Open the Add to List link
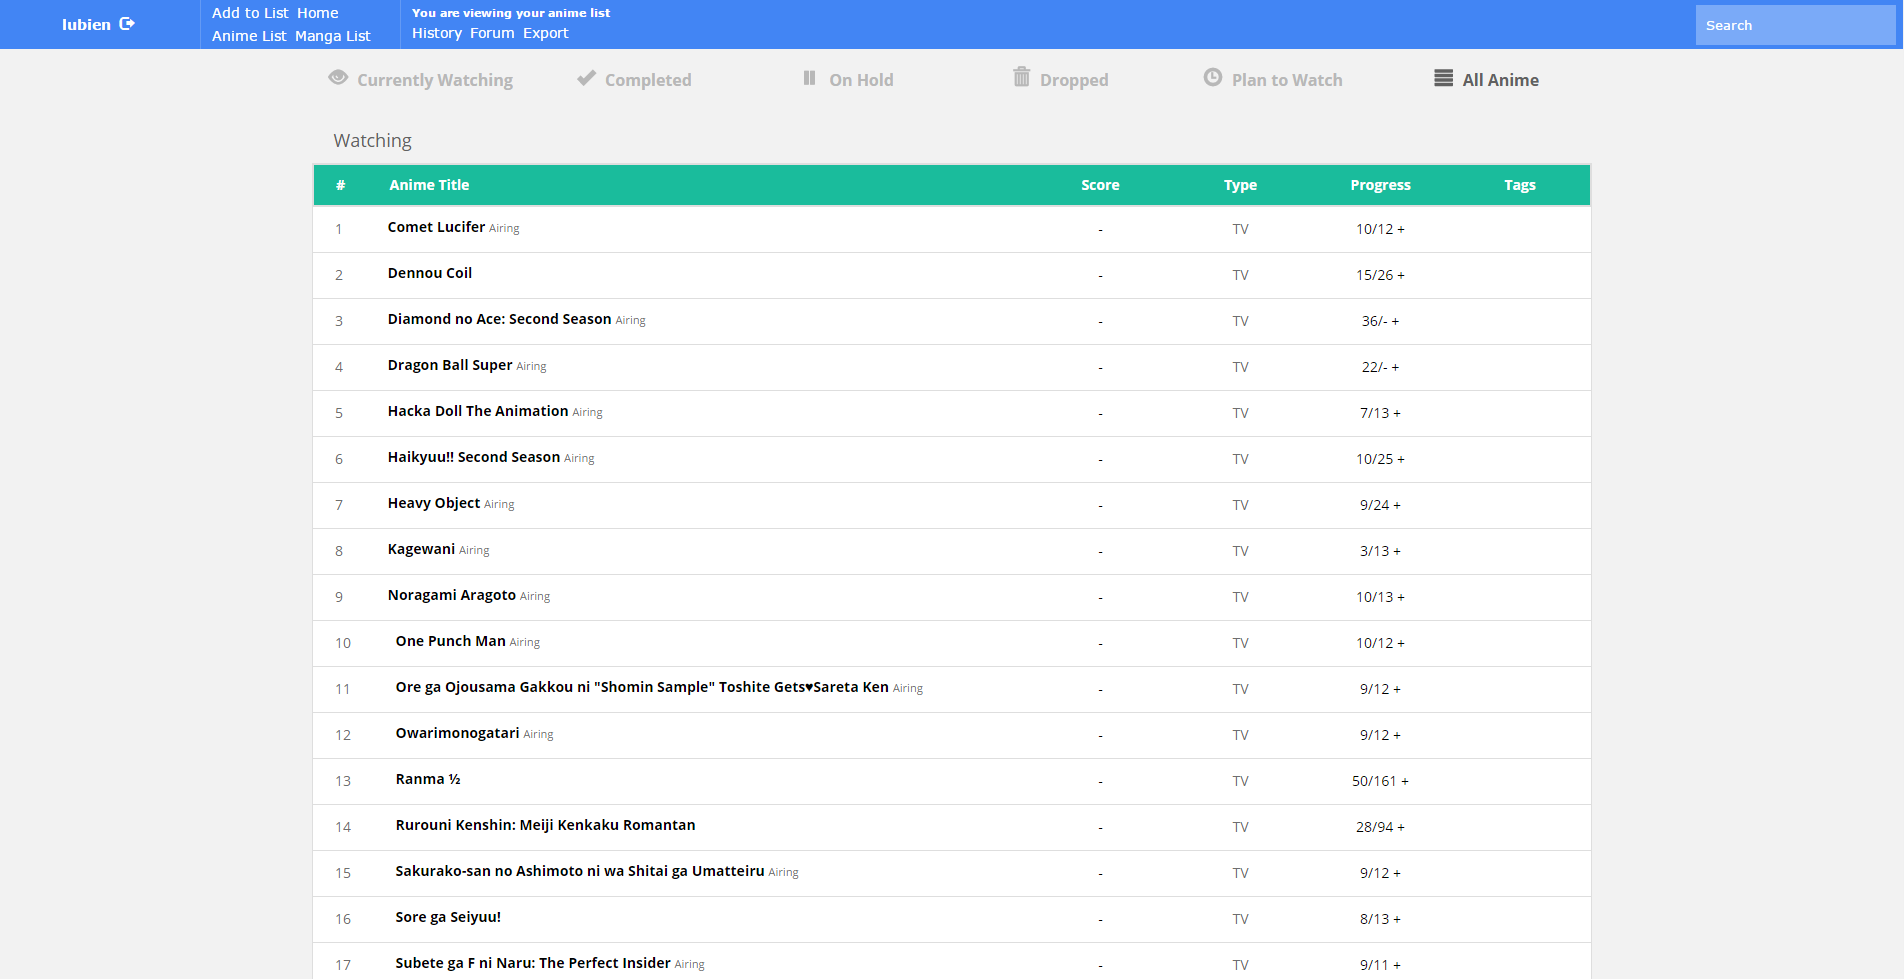This screenshot has height=979, width=1904. click(x=250, y=13)
